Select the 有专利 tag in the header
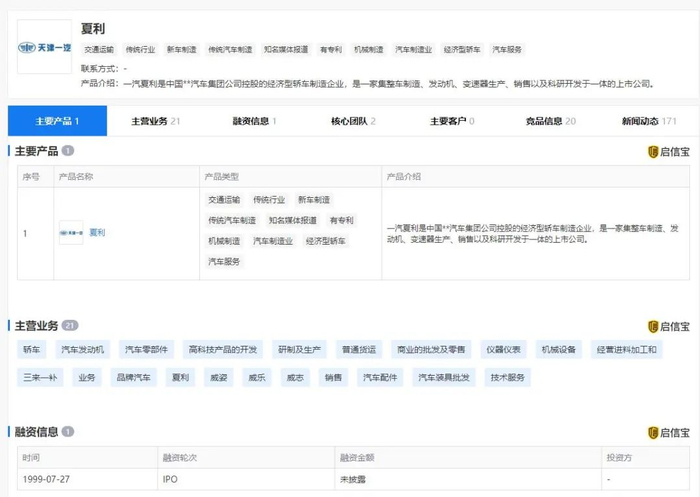The height and width of the screenshot is (497, 700). point(331,50)
